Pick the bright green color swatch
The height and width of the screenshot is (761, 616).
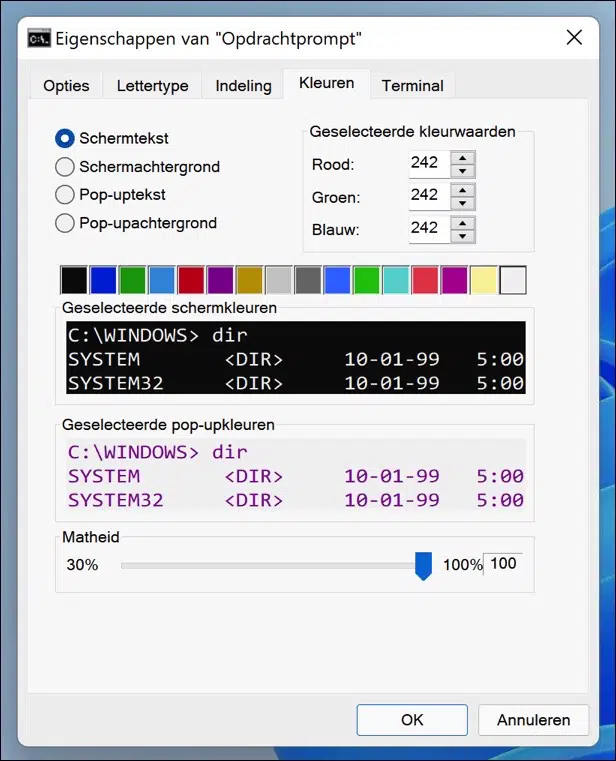point(366,280)
